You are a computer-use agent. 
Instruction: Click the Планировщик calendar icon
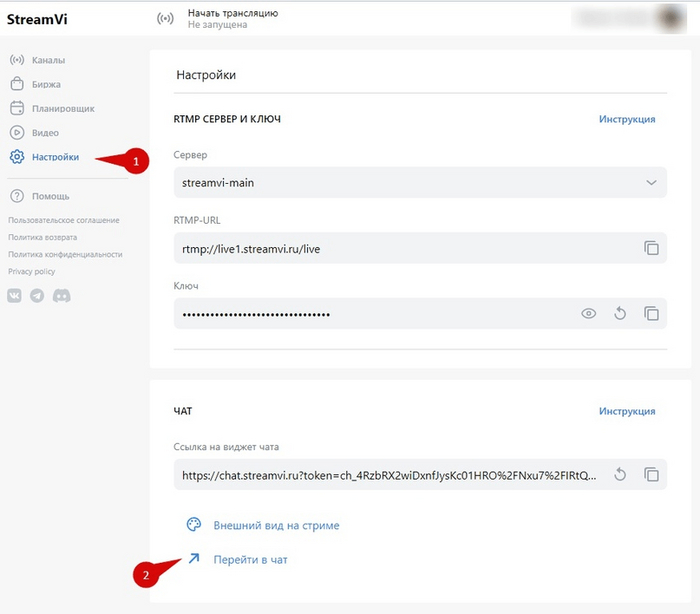click(17, 108)
